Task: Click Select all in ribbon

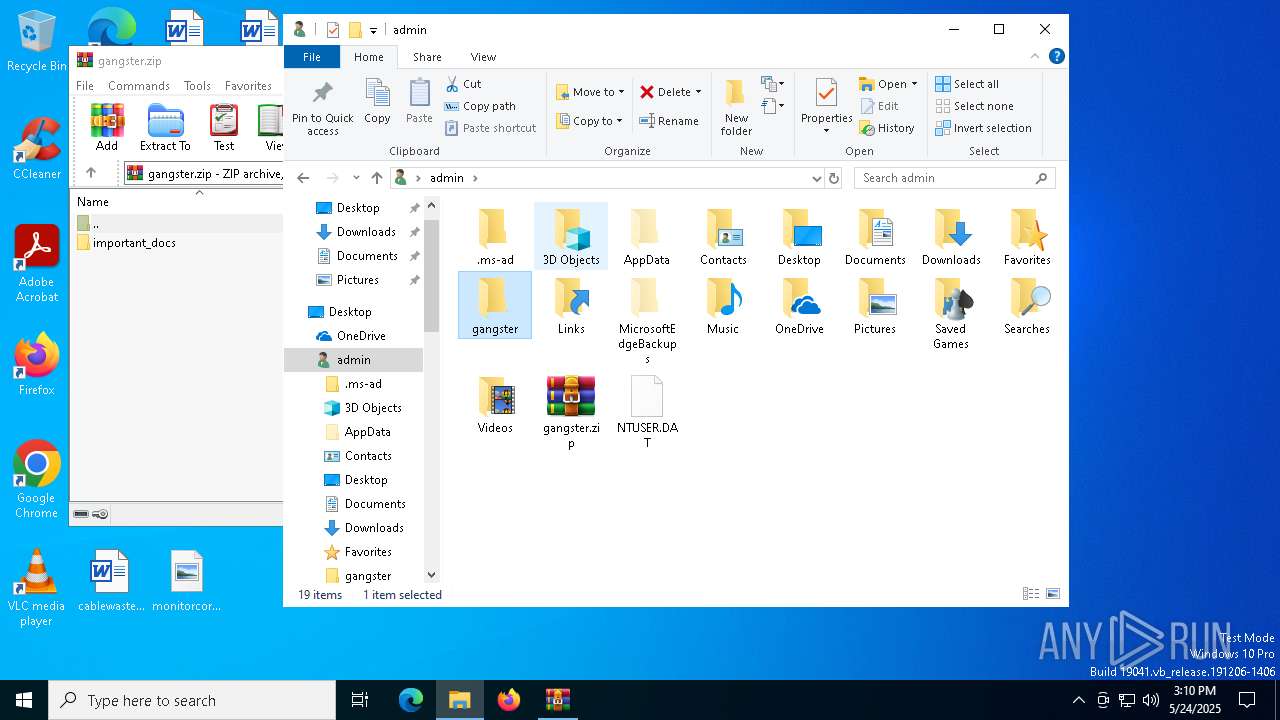Action: (967, 84)
